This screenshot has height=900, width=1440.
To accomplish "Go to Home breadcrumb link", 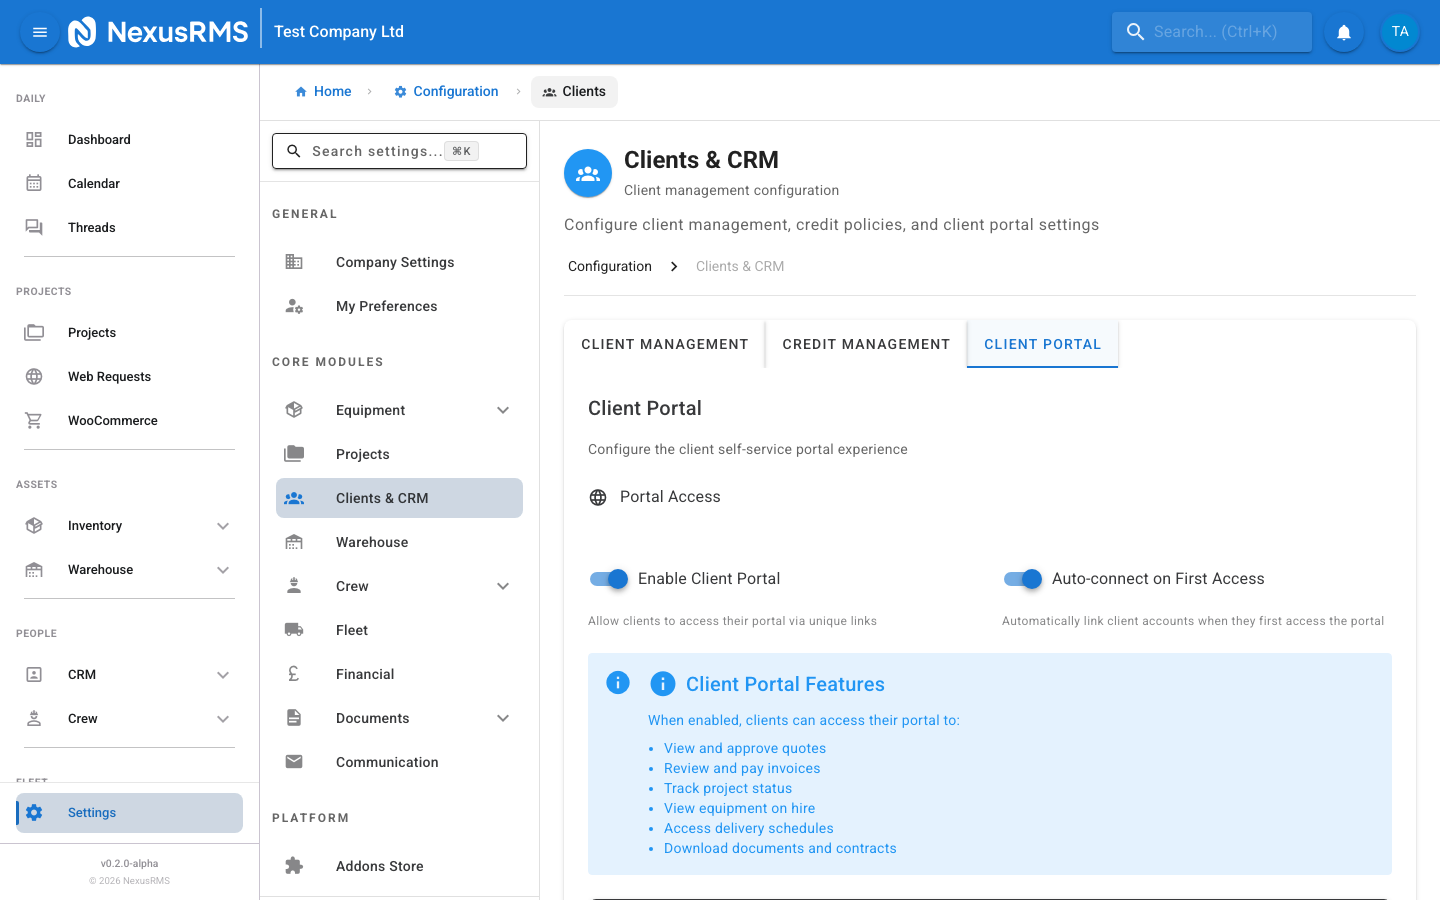I will pyautogui.click(x=323, y=92).
